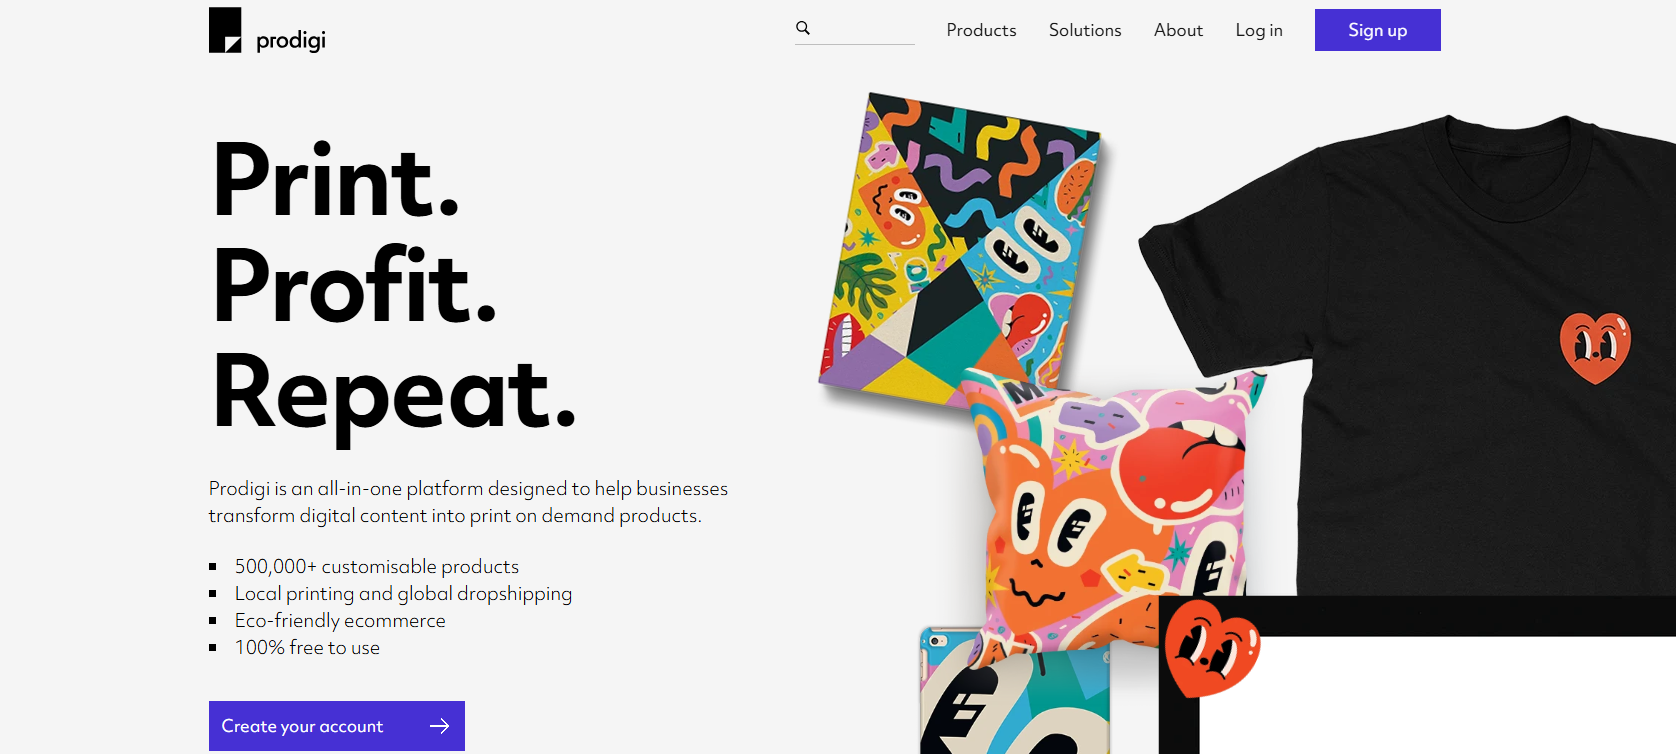Viewport: 1676px width, 754px height.
Task: Focus the header search input field
Action: pos(855,29)
